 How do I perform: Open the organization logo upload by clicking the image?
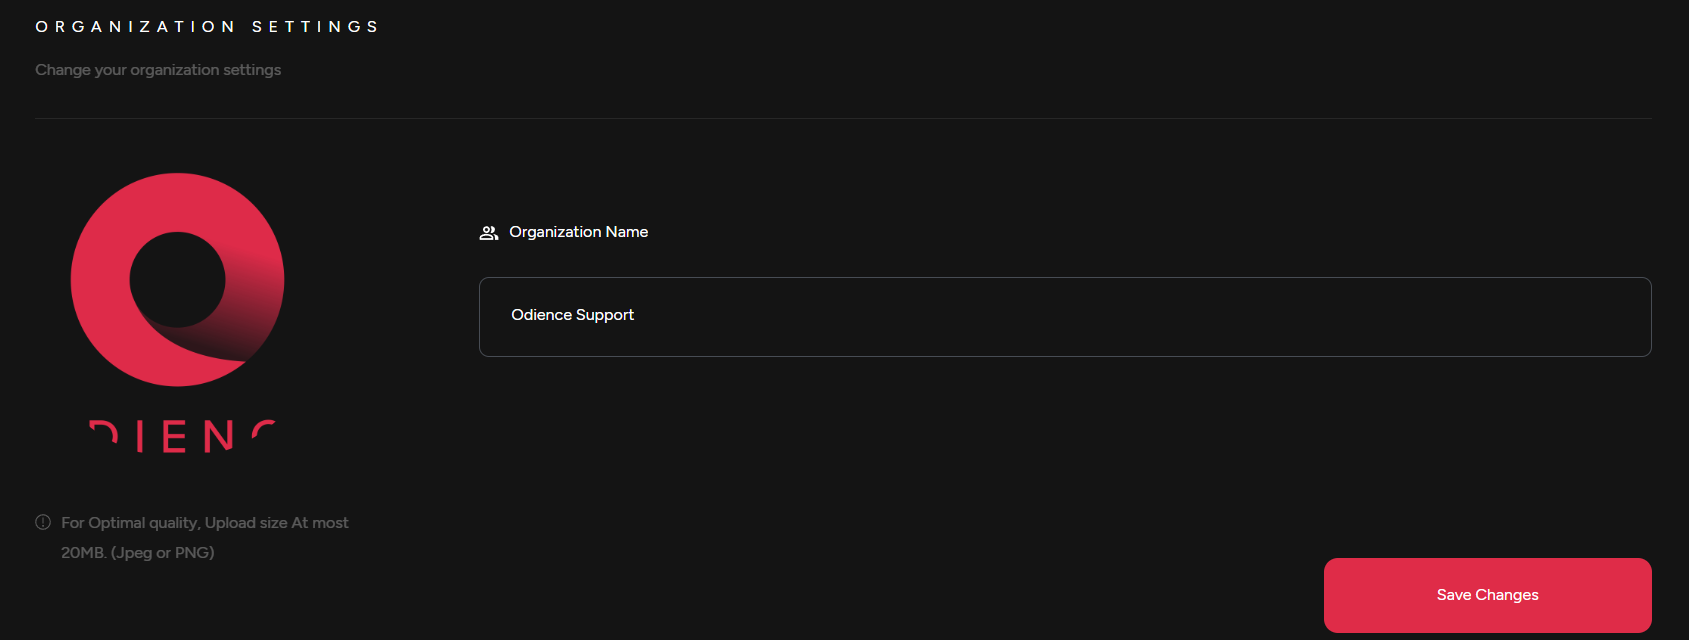[x=176, y=280]
